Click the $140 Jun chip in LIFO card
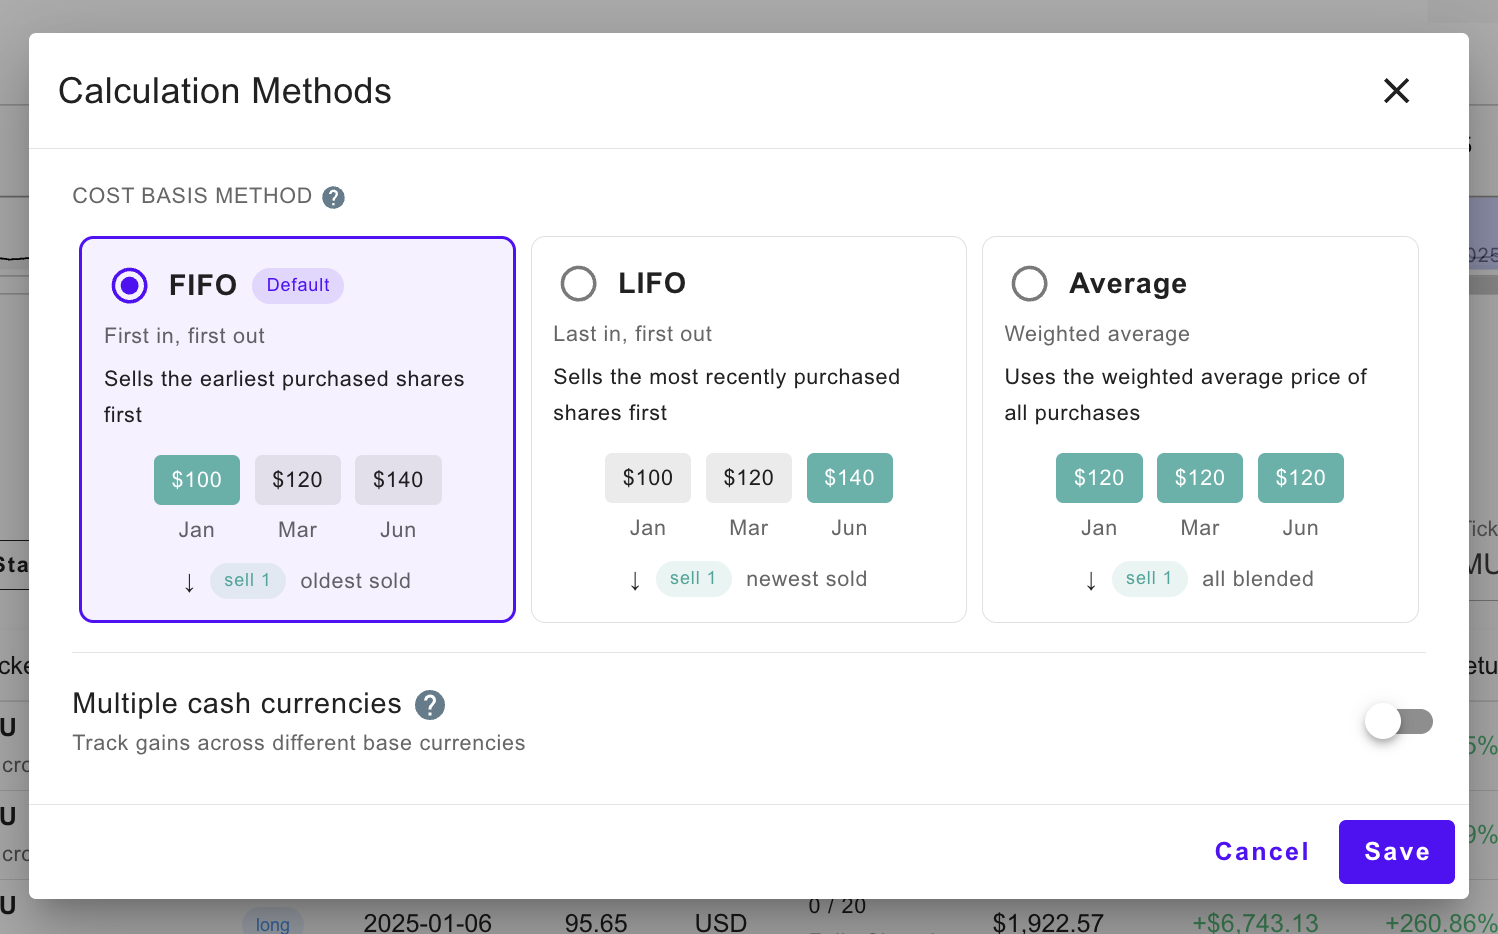 849,478
